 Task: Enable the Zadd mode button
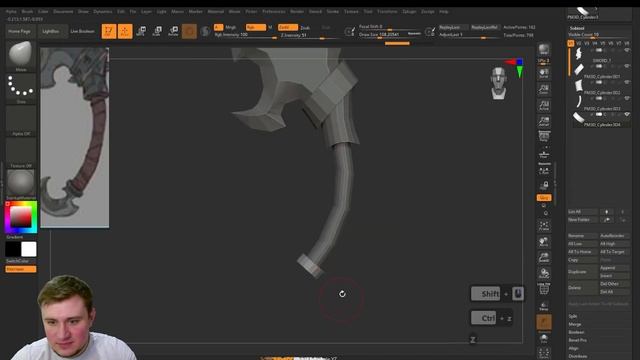288,27
